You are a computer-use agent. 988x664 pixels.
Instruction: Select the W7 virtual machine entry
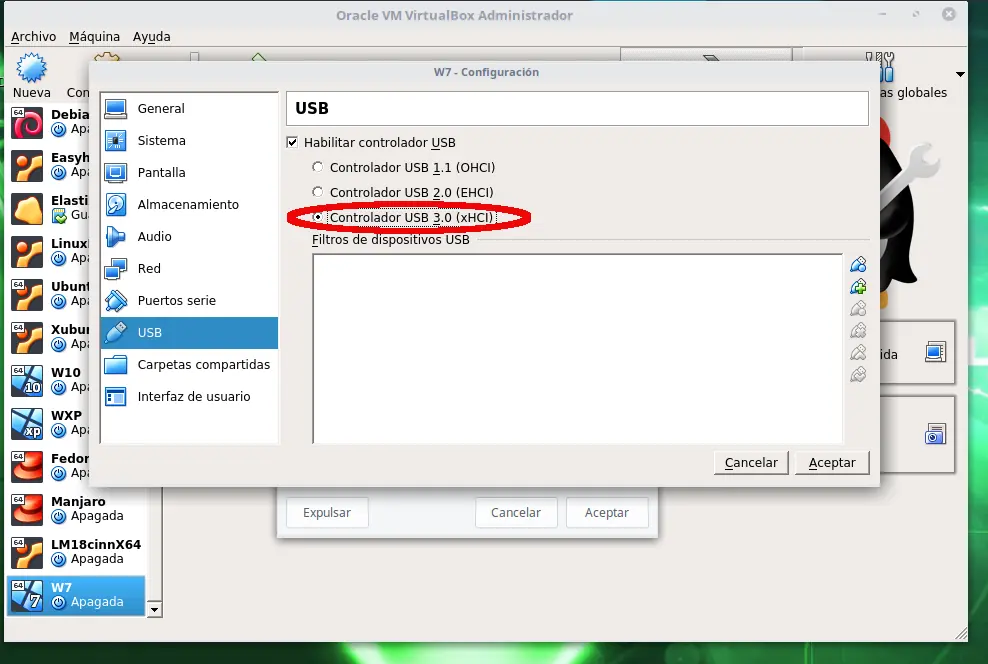pos(76,595)
